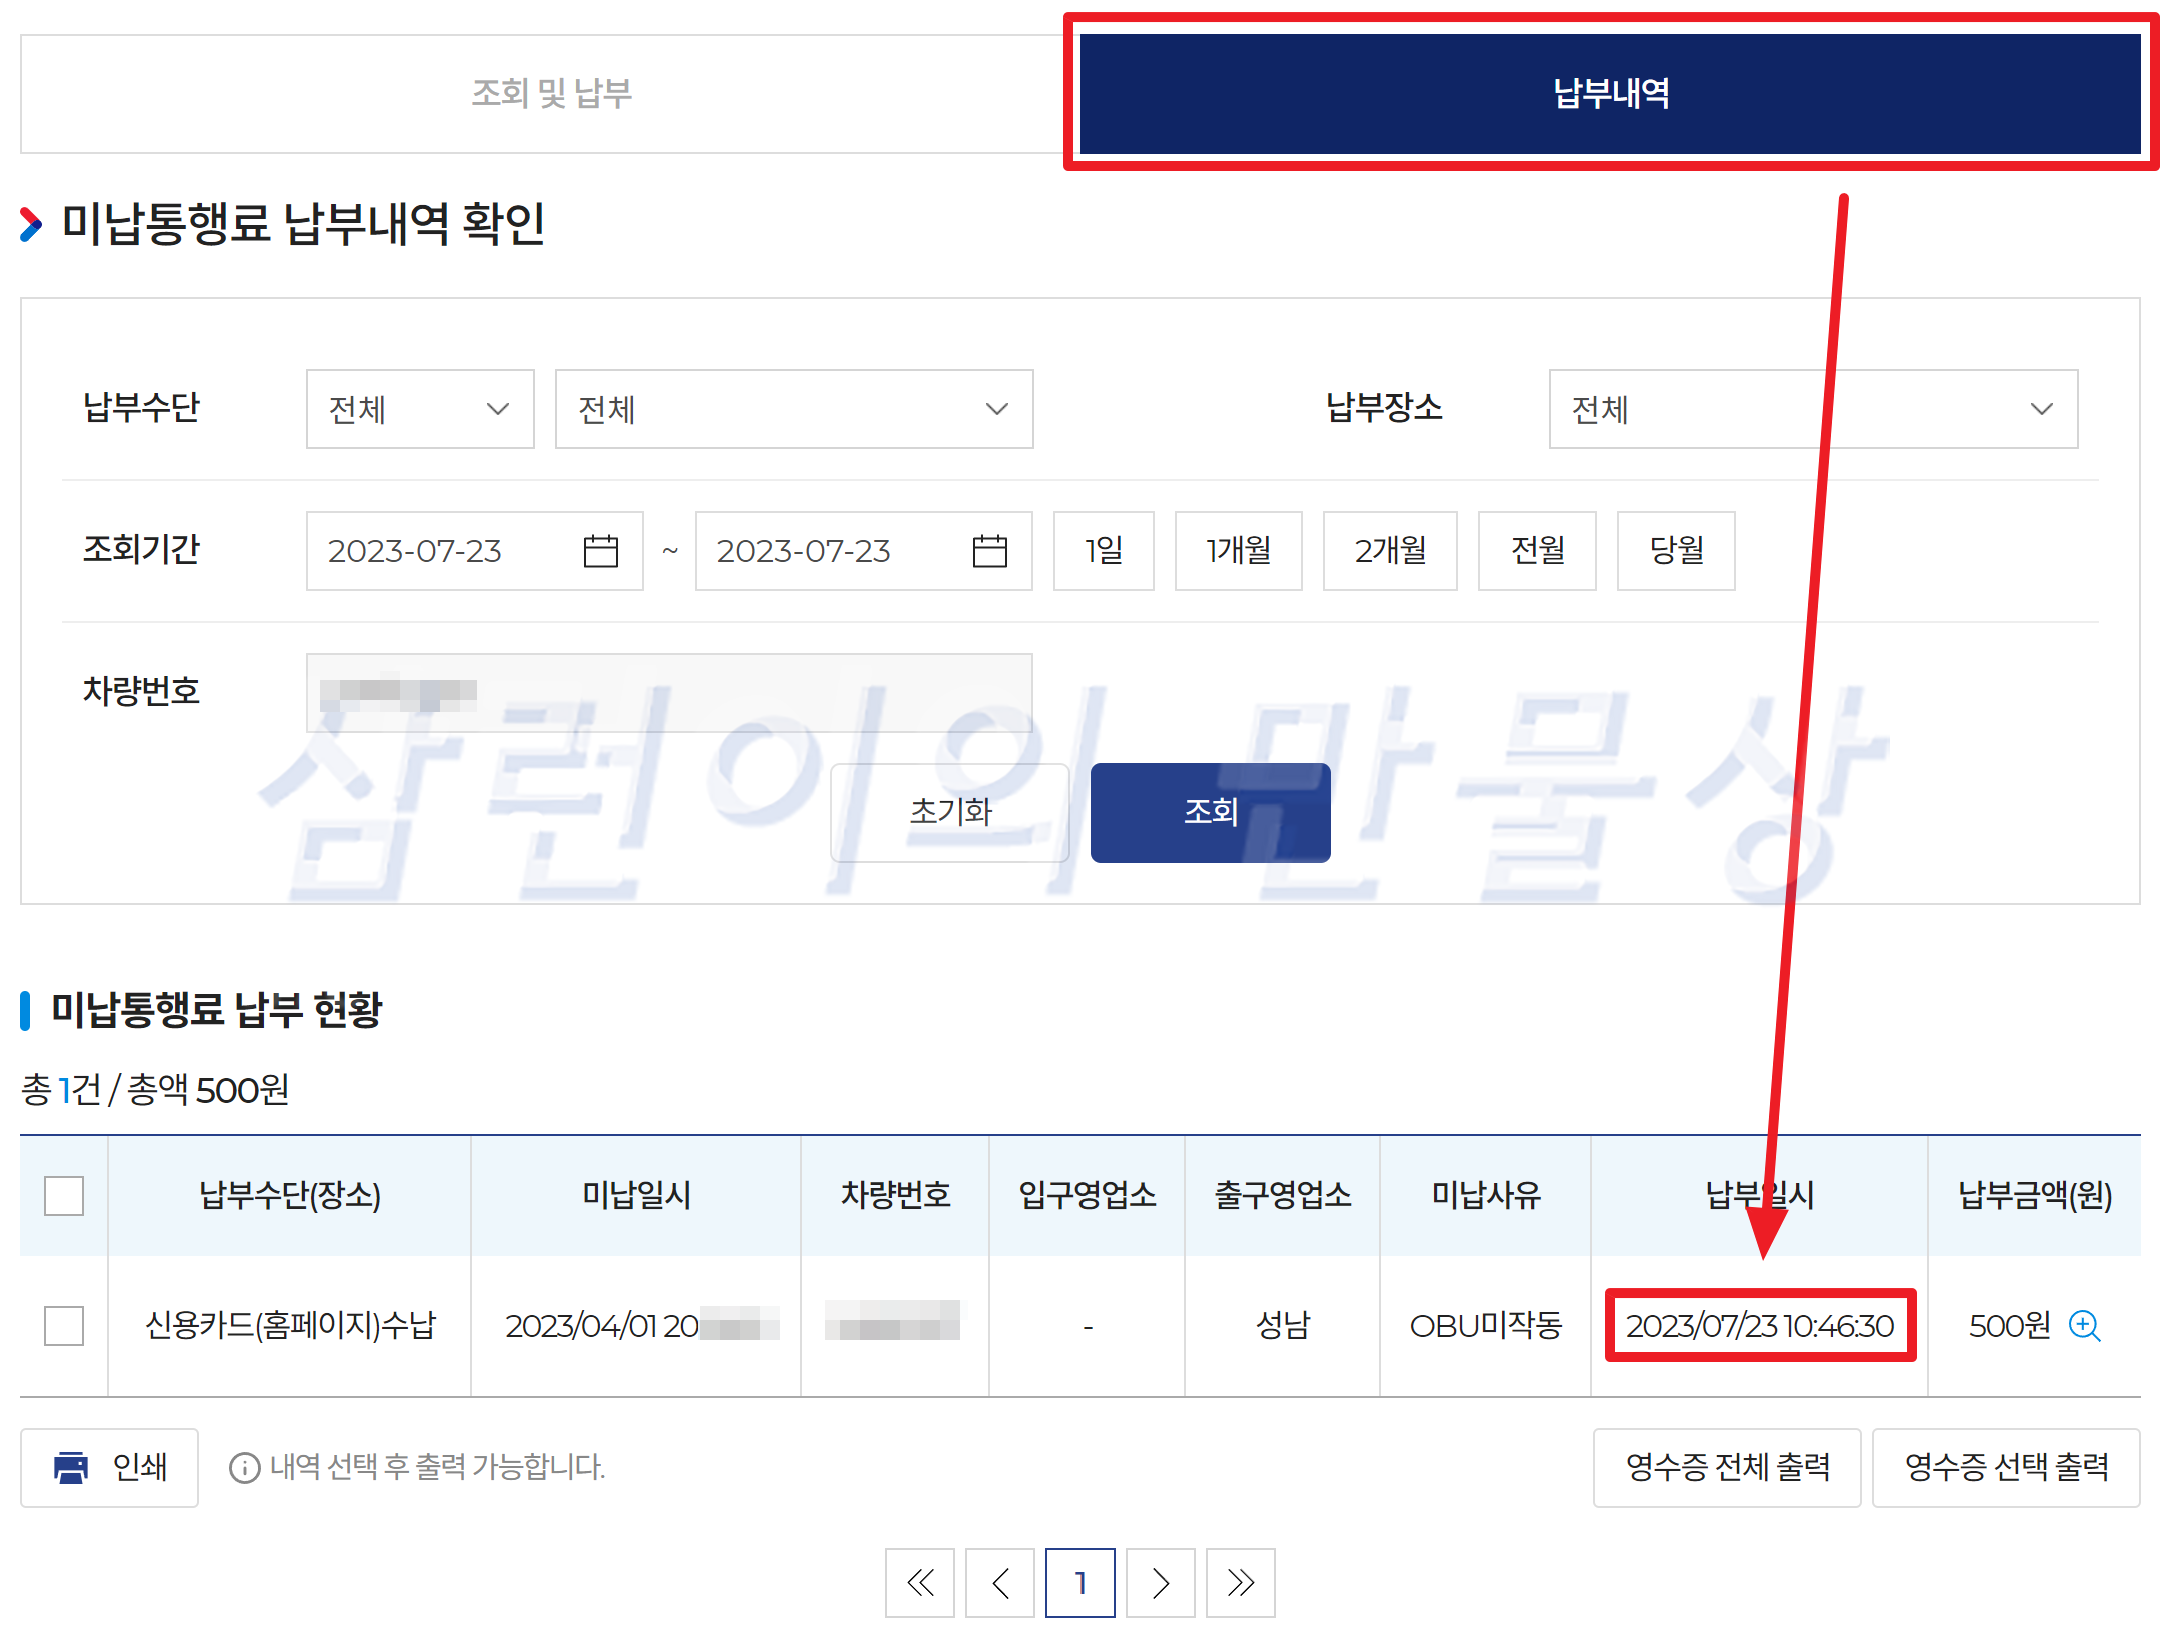2166x1646 pixels.
Task: Click the 초기화 reset button
Action: click(x=949, y=812)
